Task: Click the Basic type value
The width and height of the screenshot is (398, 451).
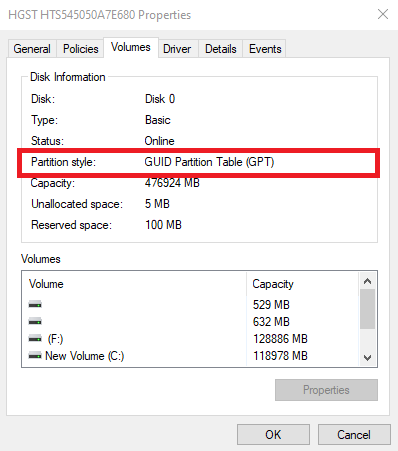Action: point(158,120)
